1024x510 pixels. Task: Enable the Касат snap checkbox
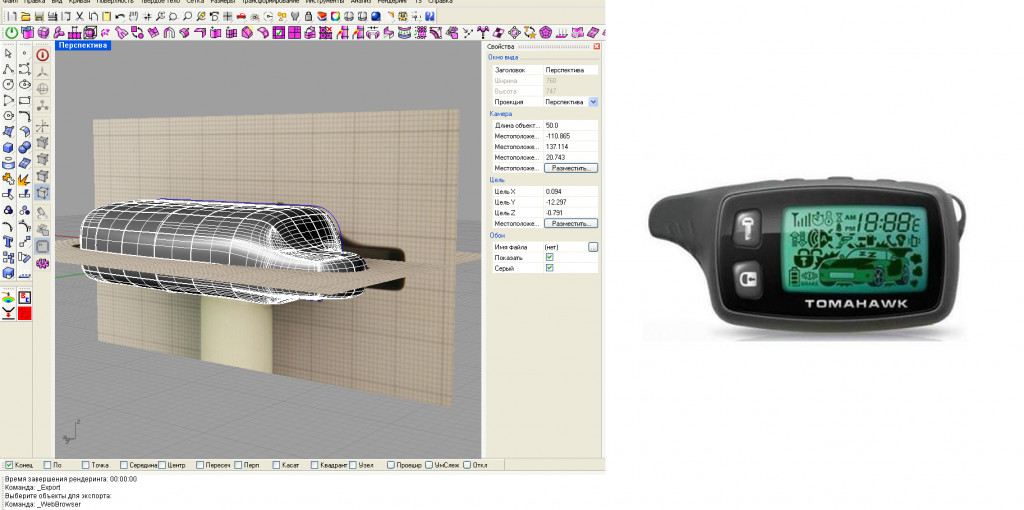click(x=276, y=465)
